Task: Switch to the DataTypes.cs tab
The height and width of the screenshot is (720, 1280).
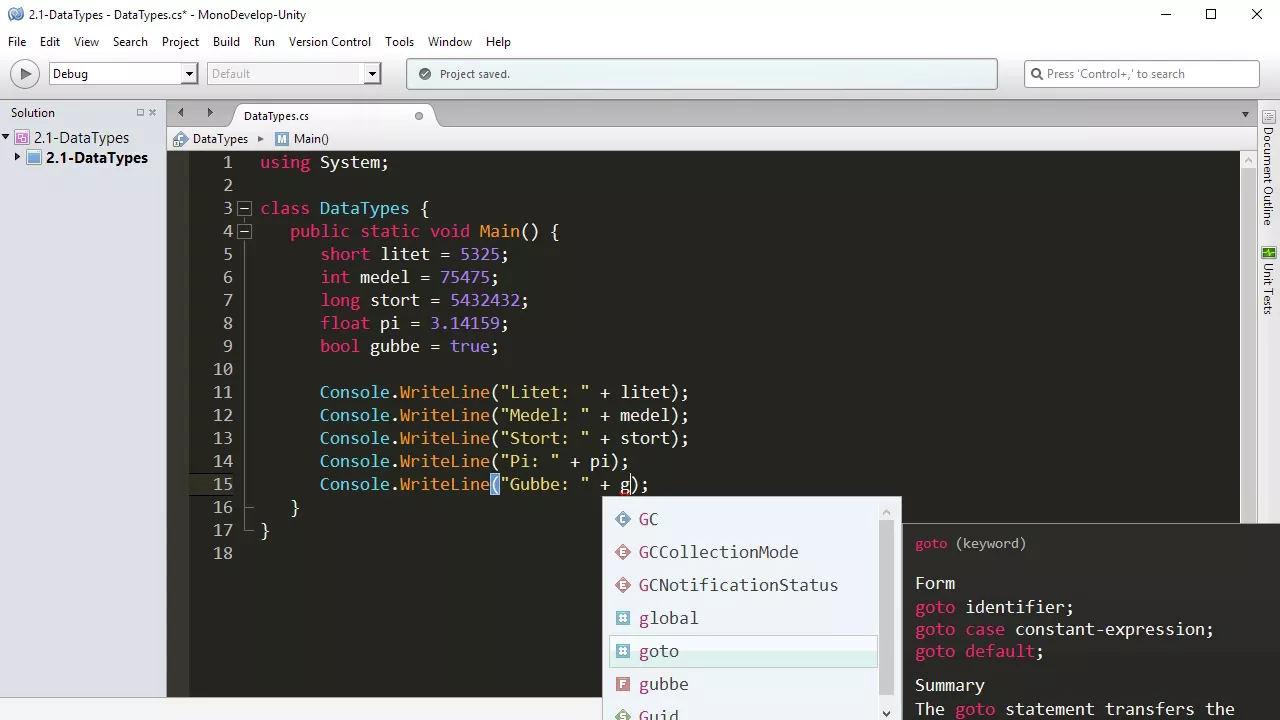Action: [276, 116]
